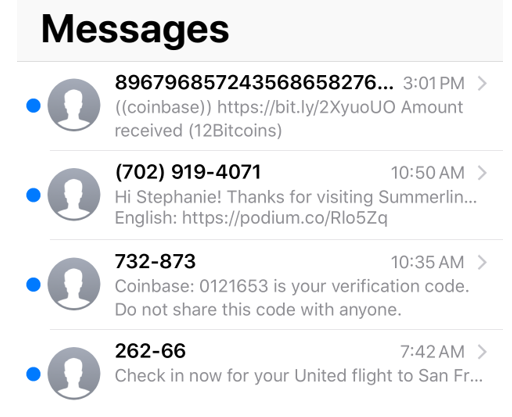Click unread blue dot beside Summerlin message
512x417 pixels.
pos(33,195)
